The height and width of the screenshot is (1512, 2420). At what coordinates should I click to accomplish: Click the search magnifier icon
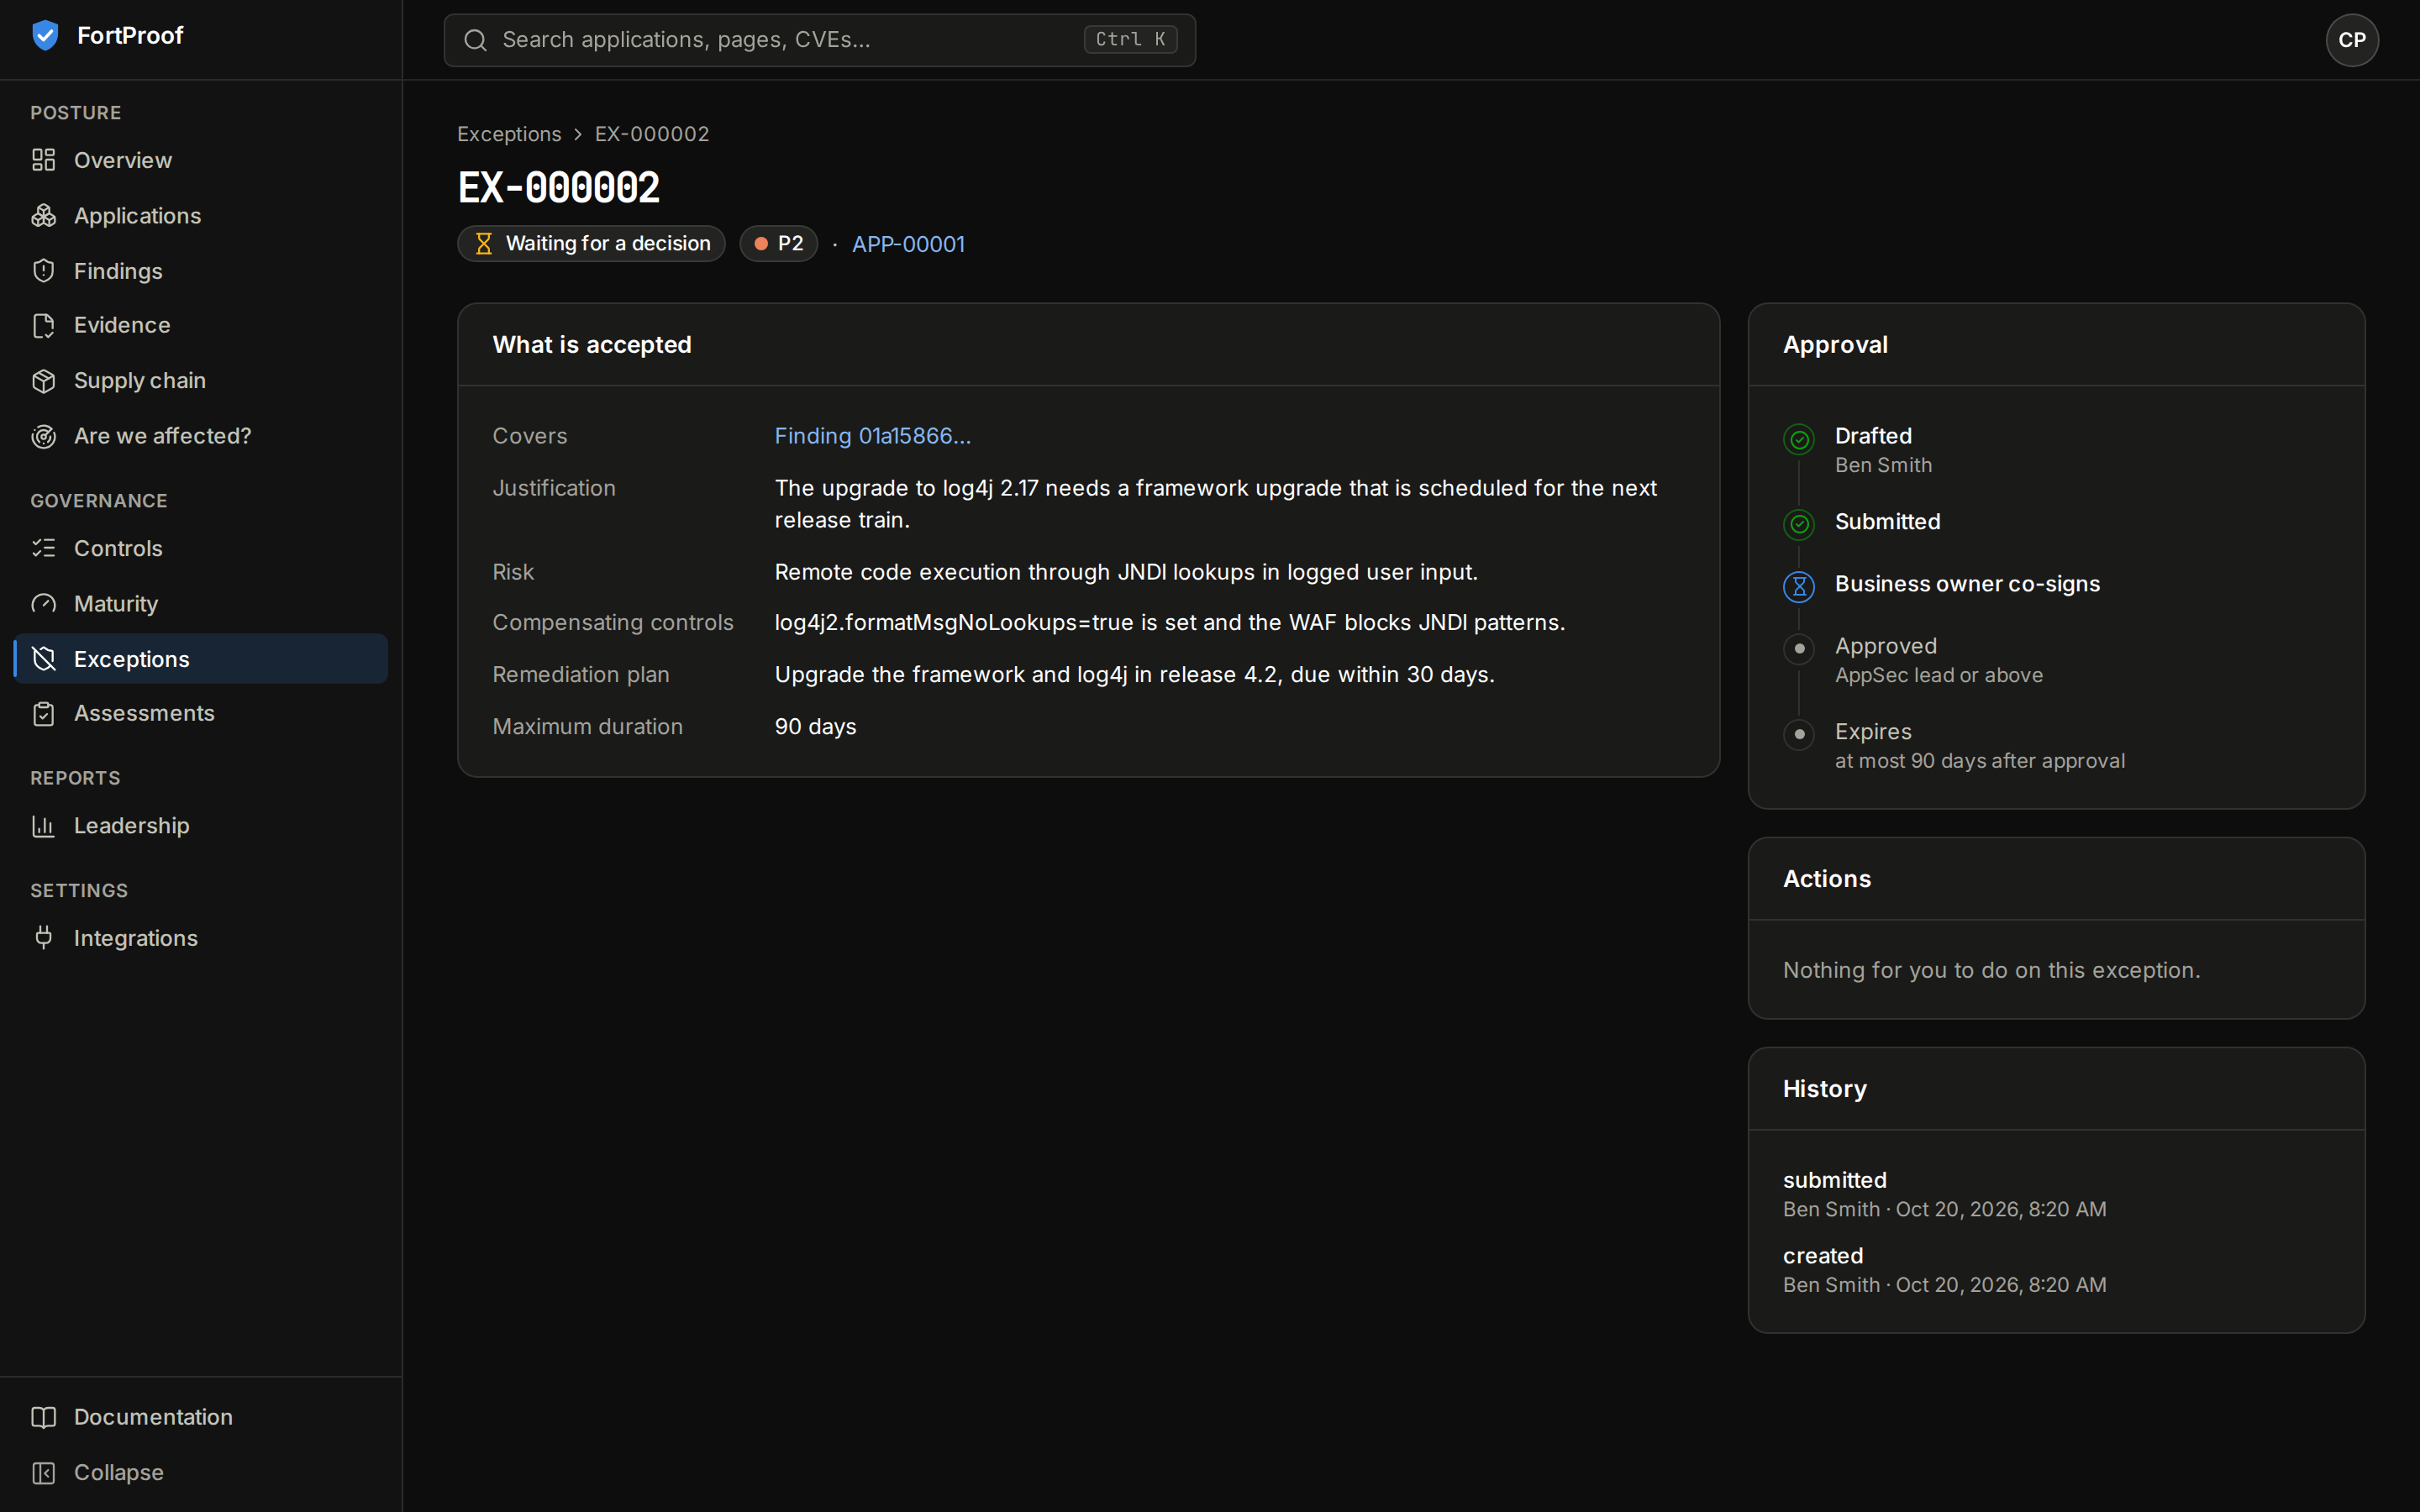pyautogui.click(x=475, y=40)
